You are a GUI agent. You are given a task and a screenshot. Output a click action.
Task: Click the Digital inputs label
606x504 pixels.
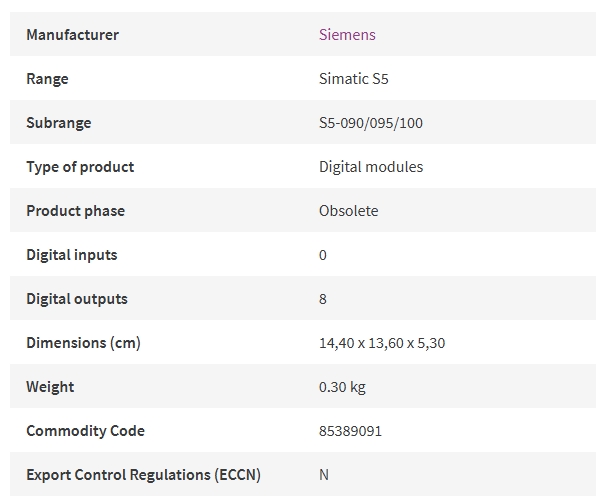click(x=72, y=255)
